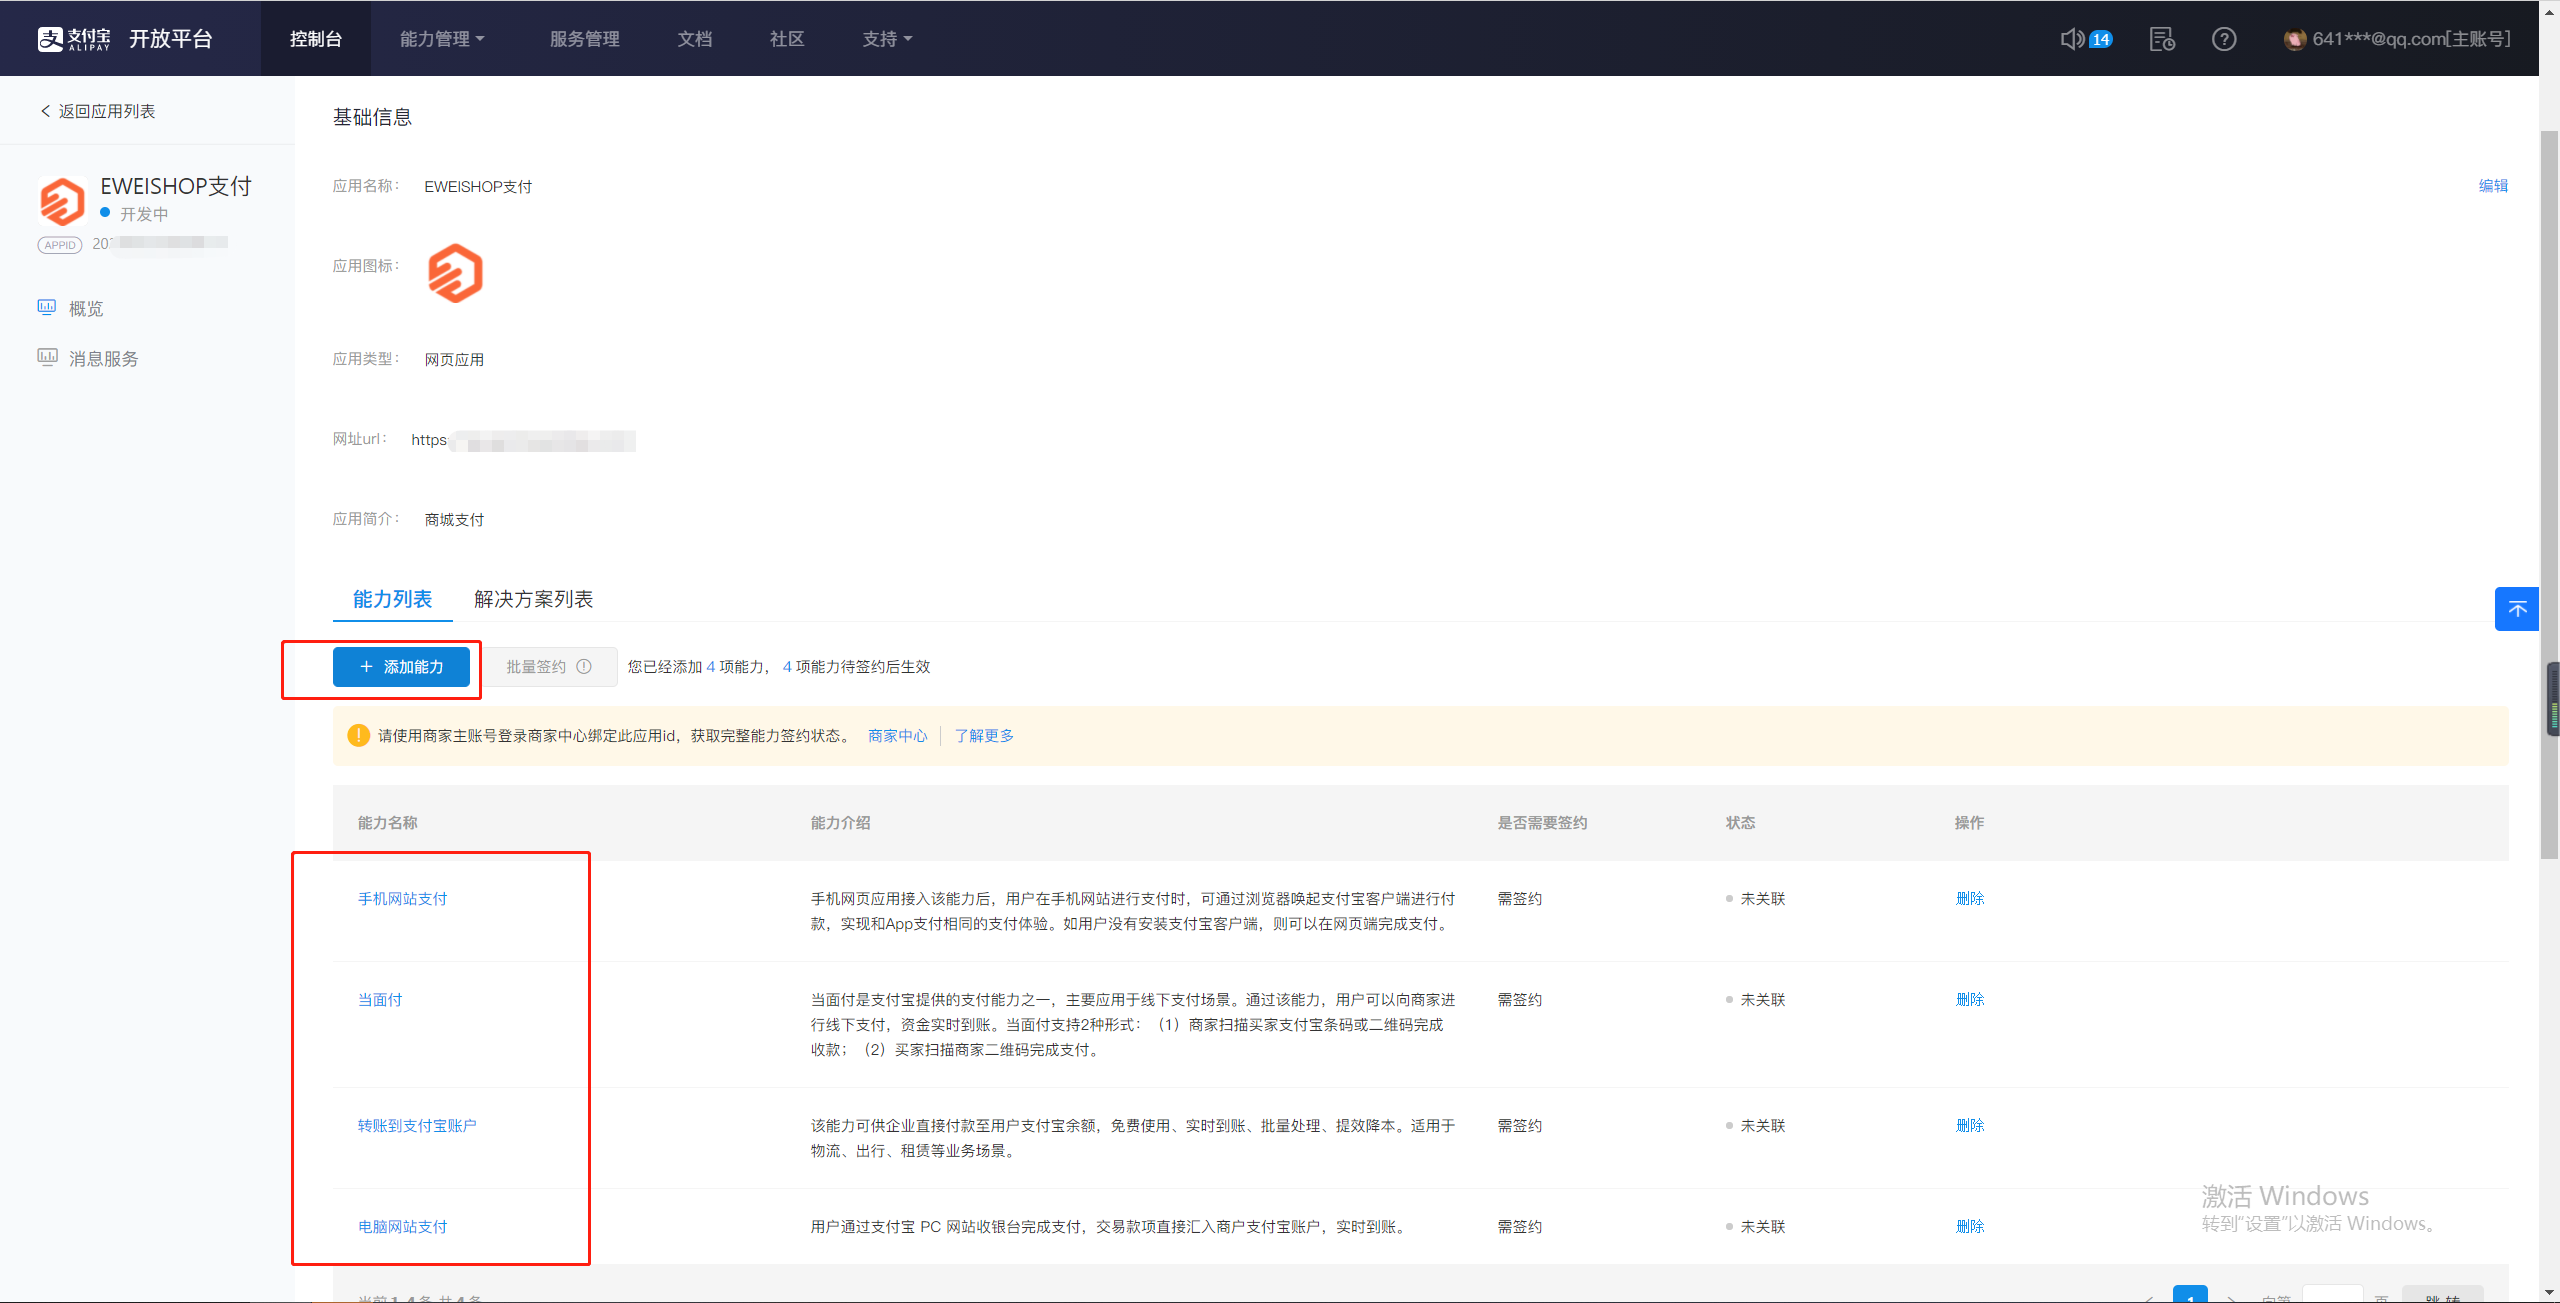Click the 添加能力 button
The width and height of the screenshot is (2560, 1303).
click(401, 667)
